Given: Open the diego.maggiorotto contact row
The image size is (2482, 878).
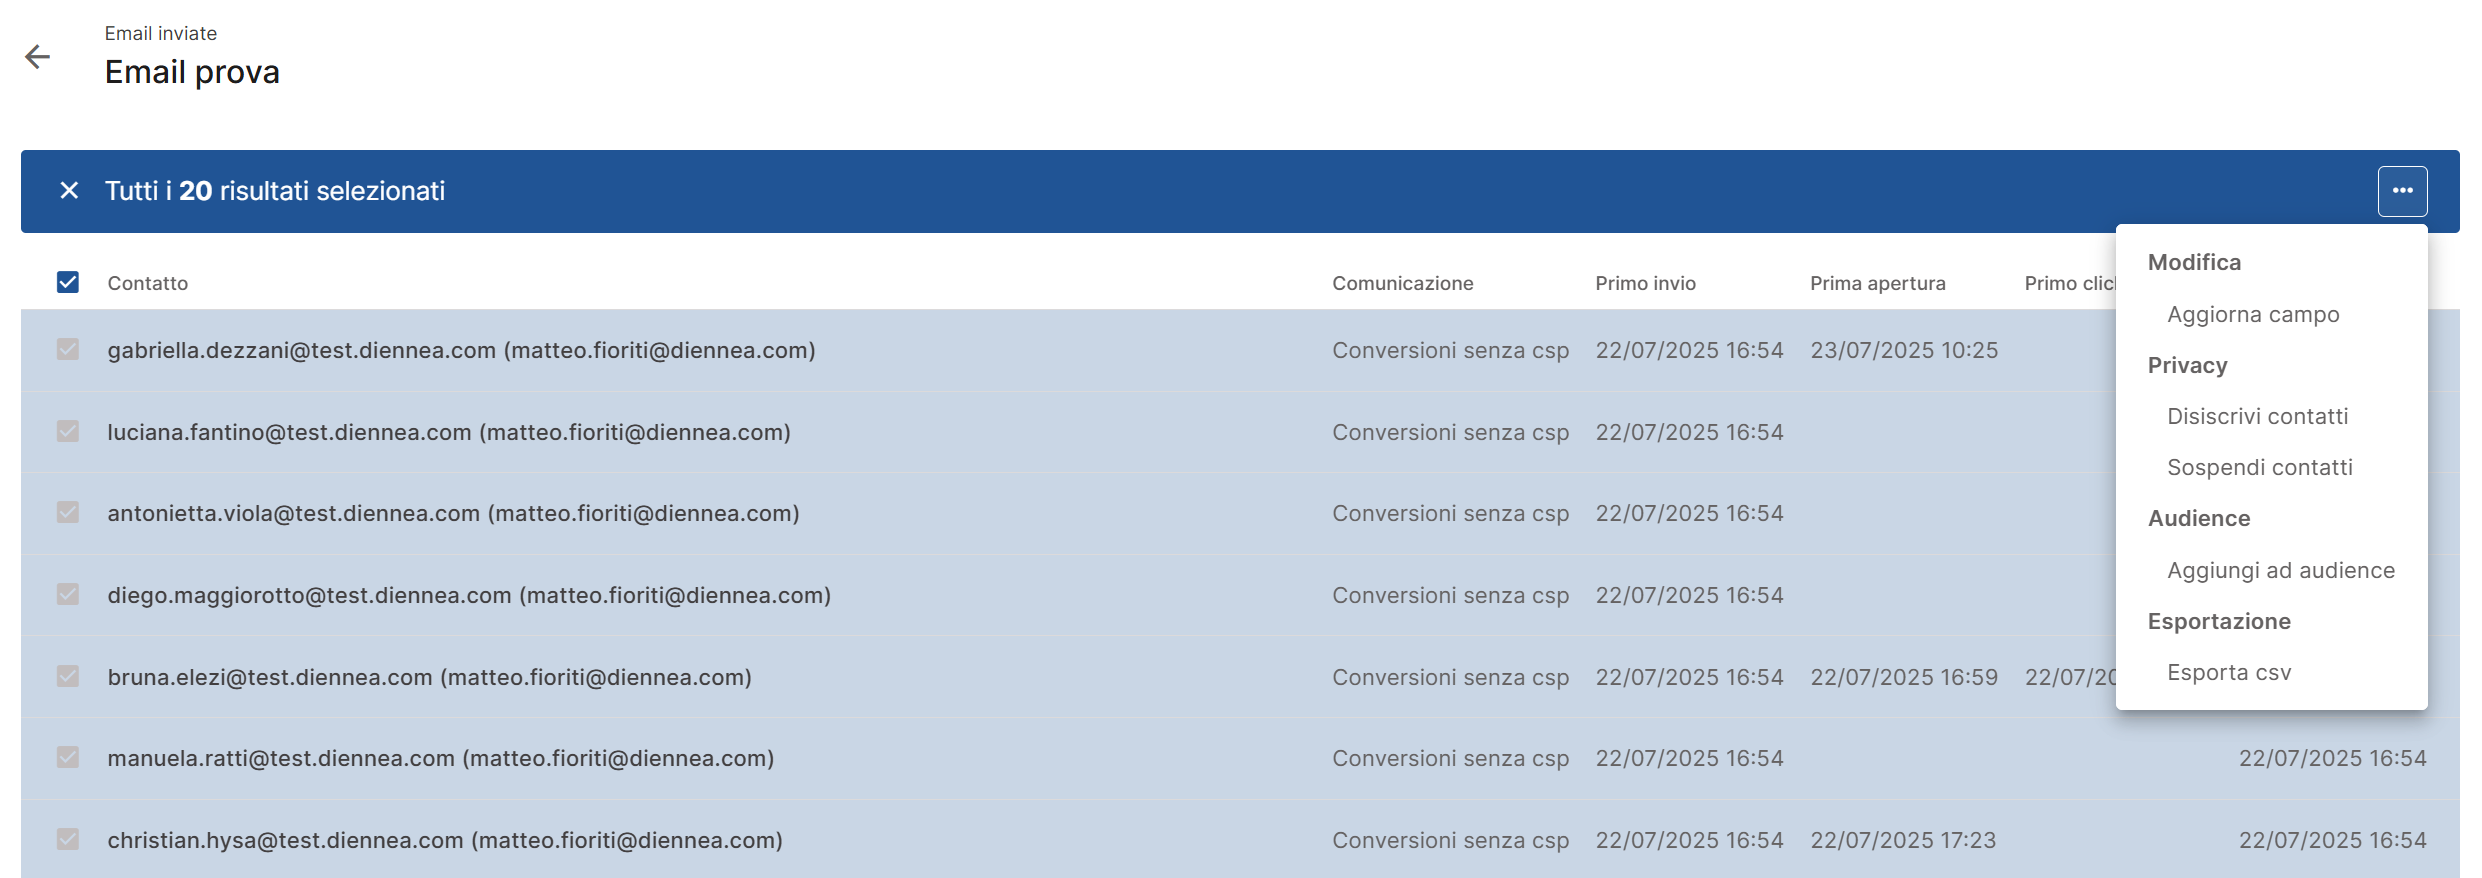Looking at the screenshot, I should pos(1240,595).
